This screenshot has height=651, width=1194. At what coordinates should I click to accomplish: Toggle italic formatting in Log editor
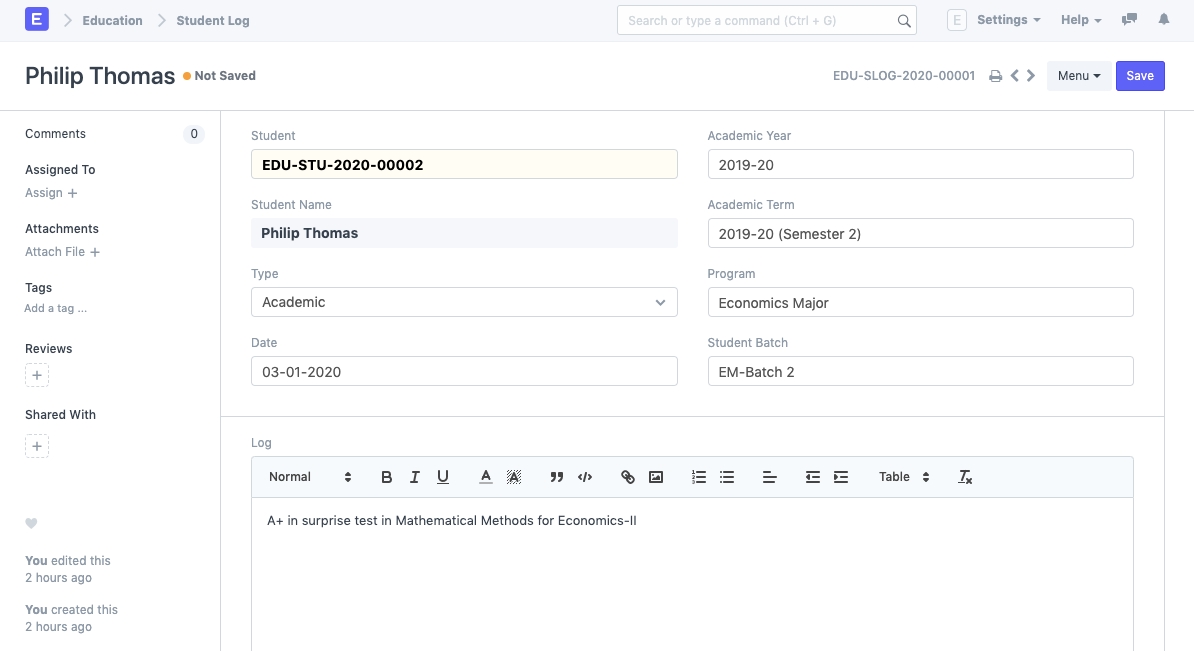pos(415,477)
